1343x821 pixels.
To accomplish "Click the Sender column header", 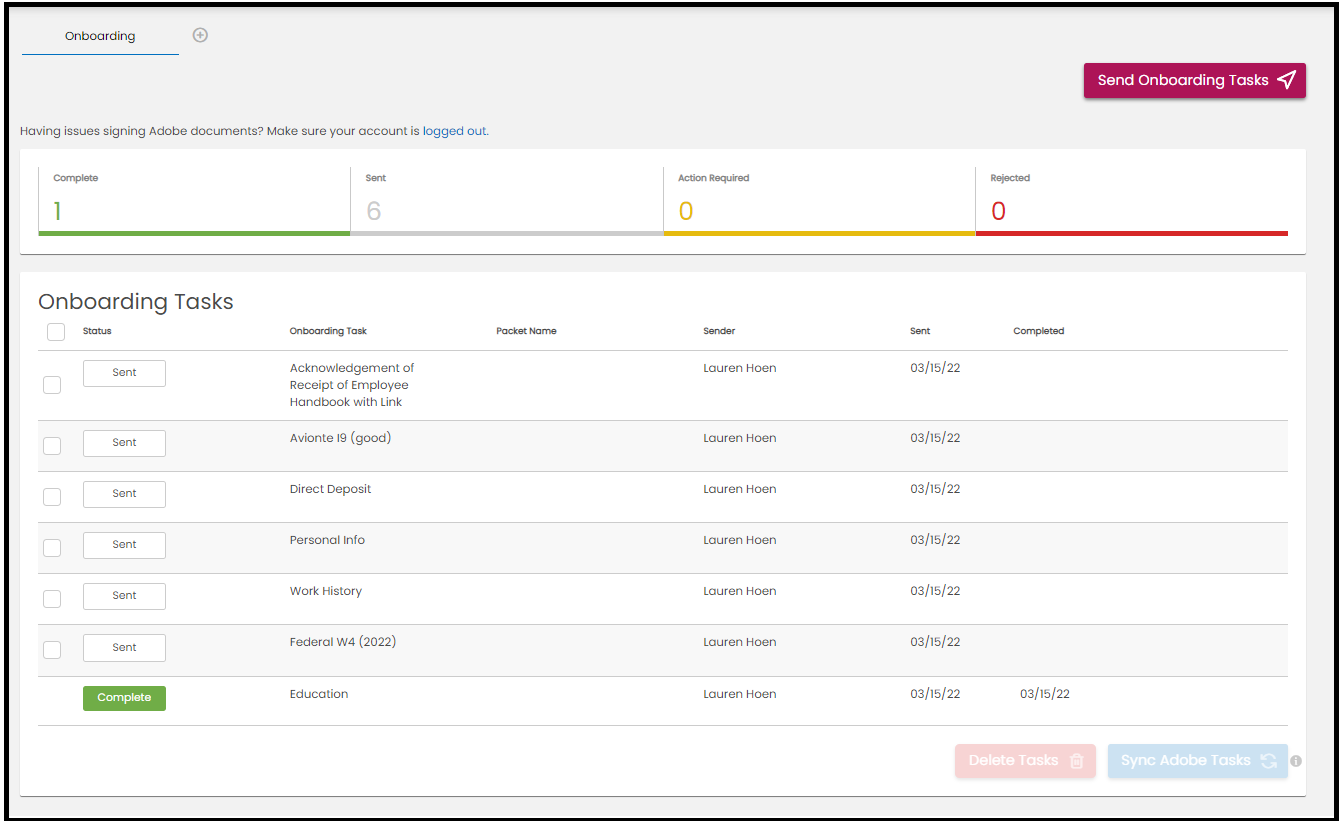I will tap(719, 331).
